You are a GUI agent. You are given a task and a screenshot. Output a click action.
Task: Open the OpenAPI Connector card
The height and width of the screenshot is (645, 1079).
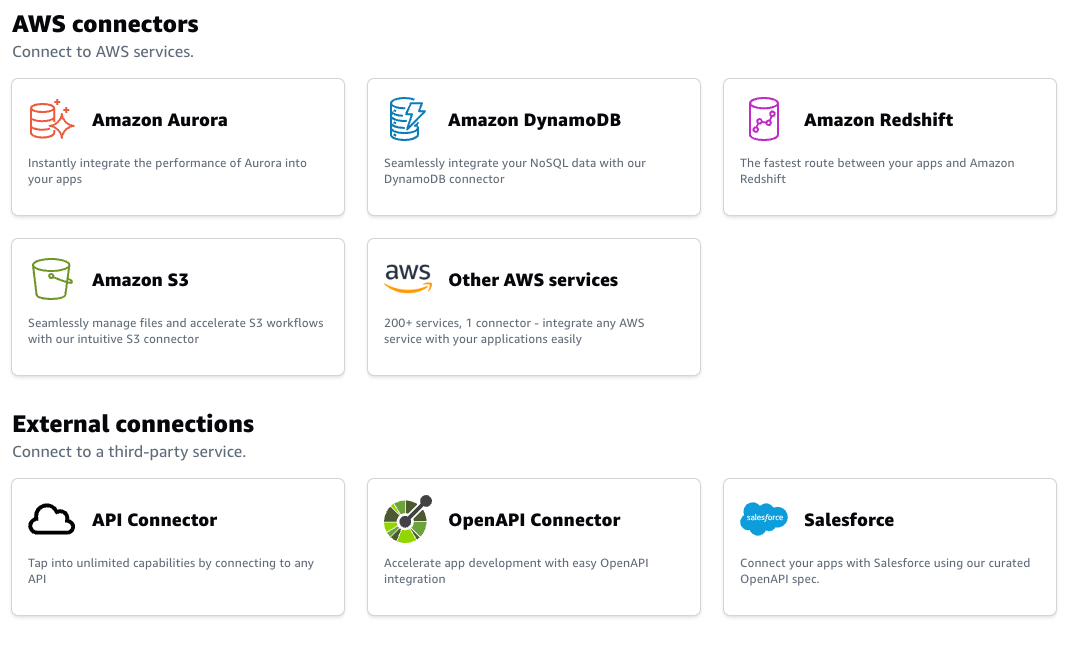pyautogui.click(x=534, y=547)
